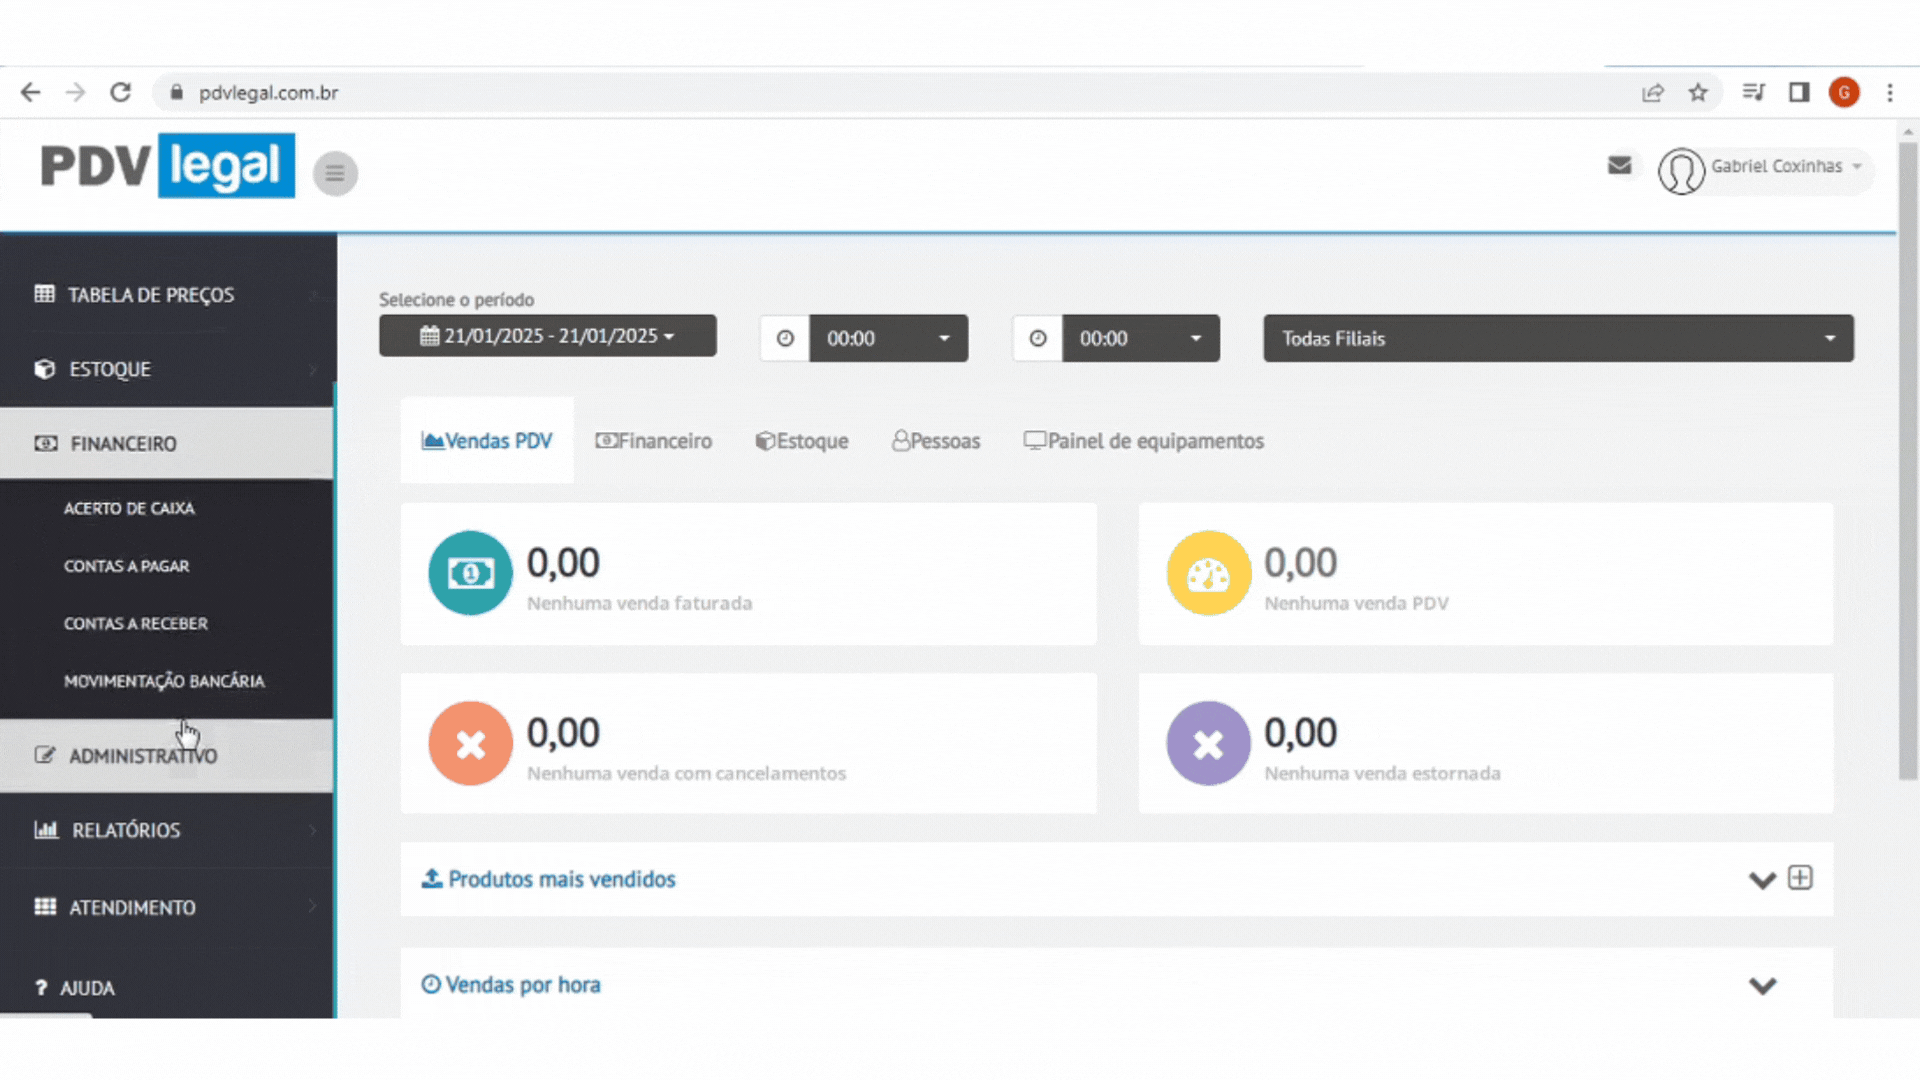Click the teal invoiced sales money icon

(470, 573)
